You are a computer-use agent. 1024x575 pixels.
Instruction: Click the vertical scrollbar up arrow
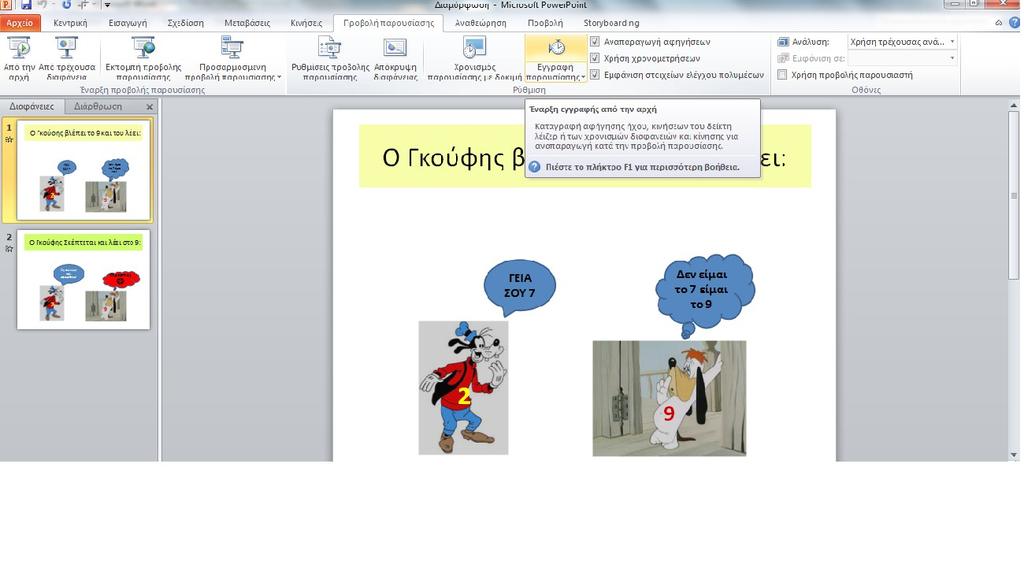[x=1014, y=105]
